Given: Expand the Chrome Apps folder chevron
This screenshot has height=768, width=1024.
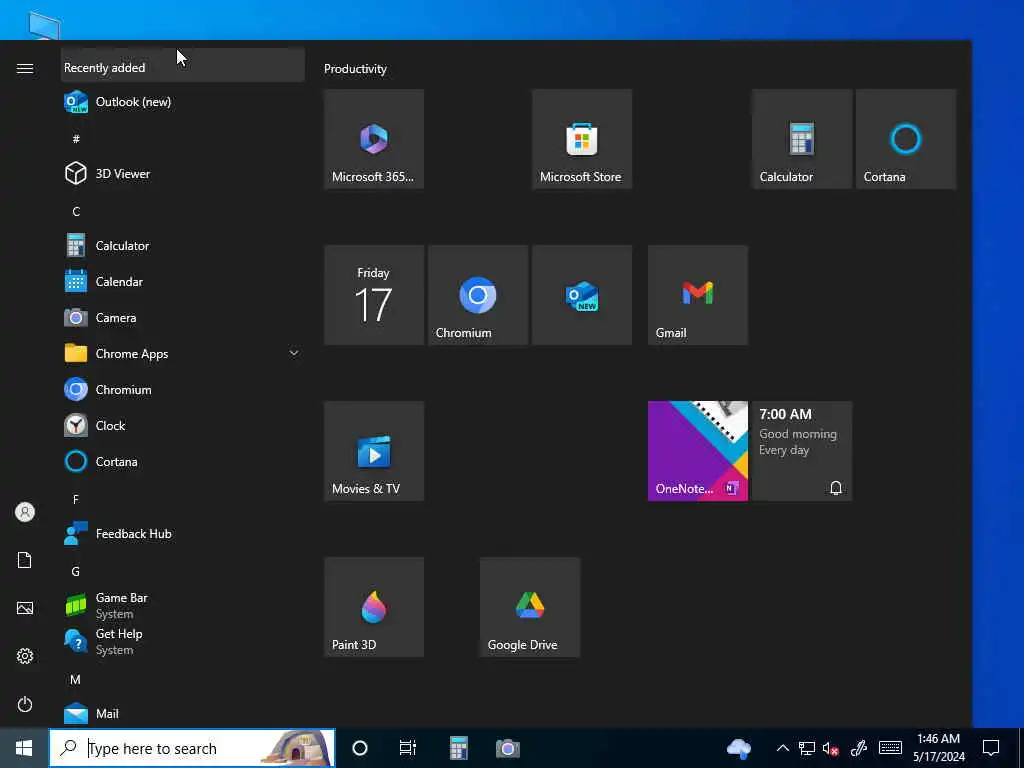Looking at the screenshot, I should point(294,353).
